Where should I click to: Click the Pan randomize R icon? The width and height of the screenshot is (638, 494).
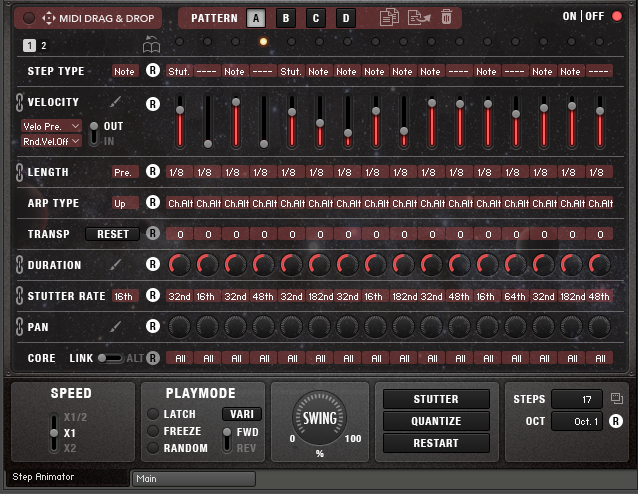click(x=153, y=326)
